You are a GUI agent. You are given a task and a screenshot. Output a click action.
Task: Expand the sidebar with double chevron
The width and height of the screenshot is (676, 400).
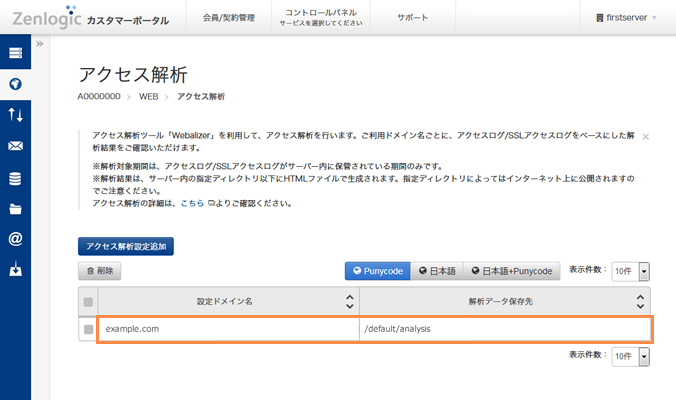coord(40,45)
